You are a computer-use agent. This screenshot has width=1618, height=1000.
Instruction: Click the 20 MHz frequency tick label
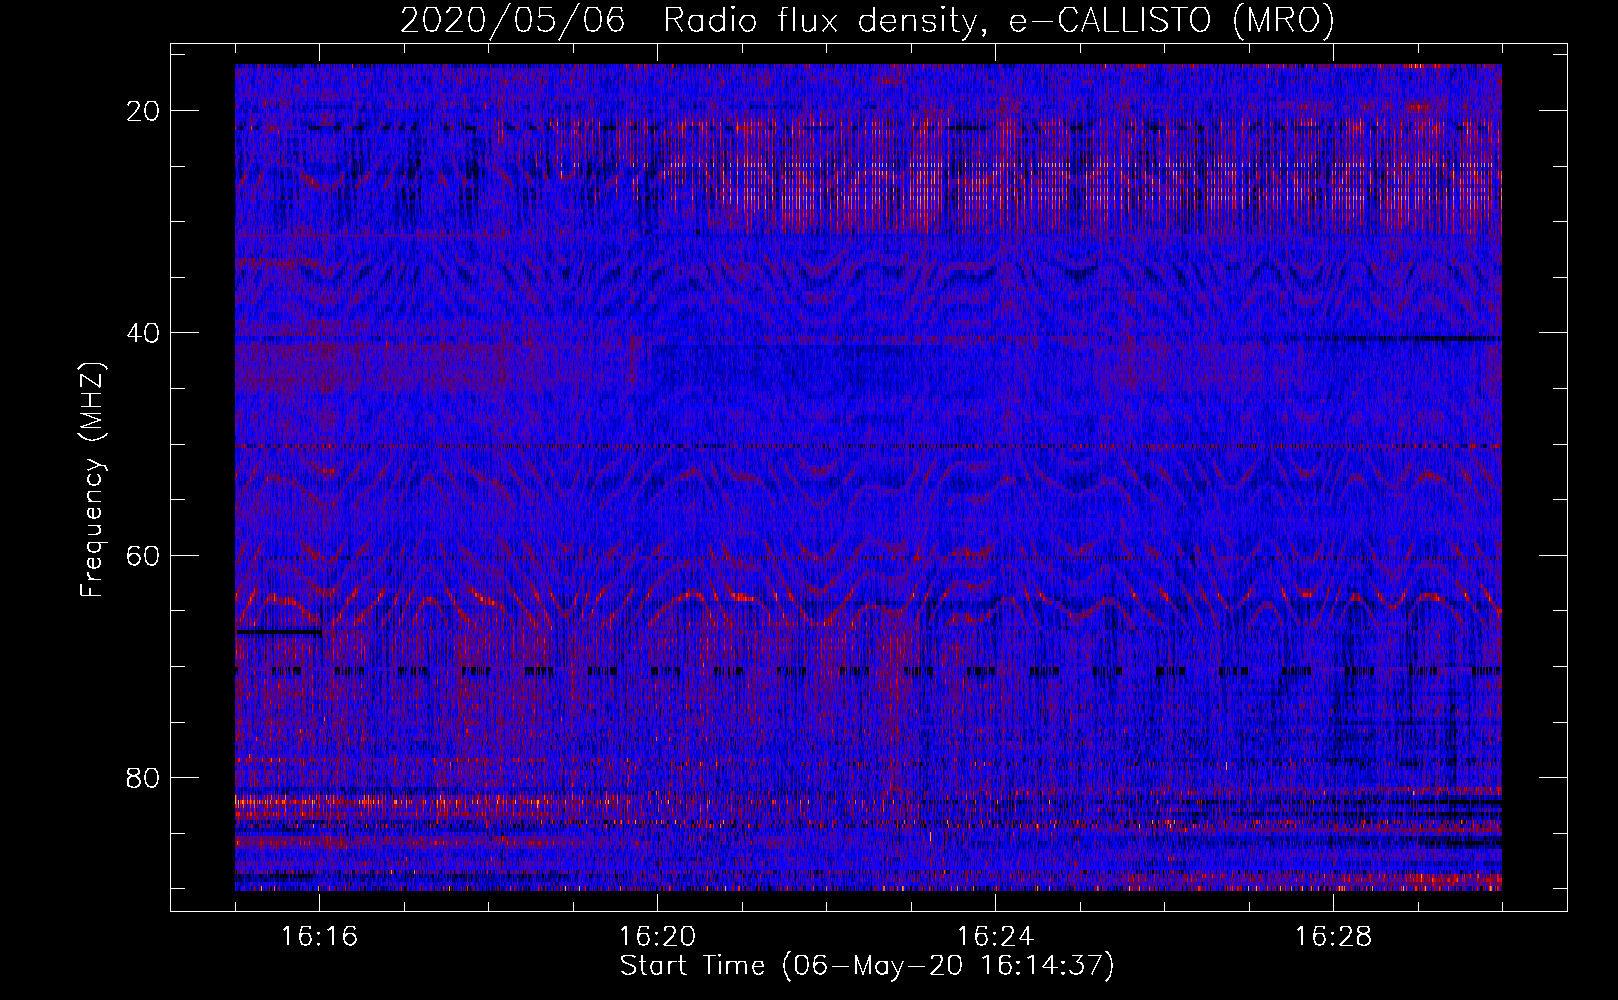coord(144,111)
